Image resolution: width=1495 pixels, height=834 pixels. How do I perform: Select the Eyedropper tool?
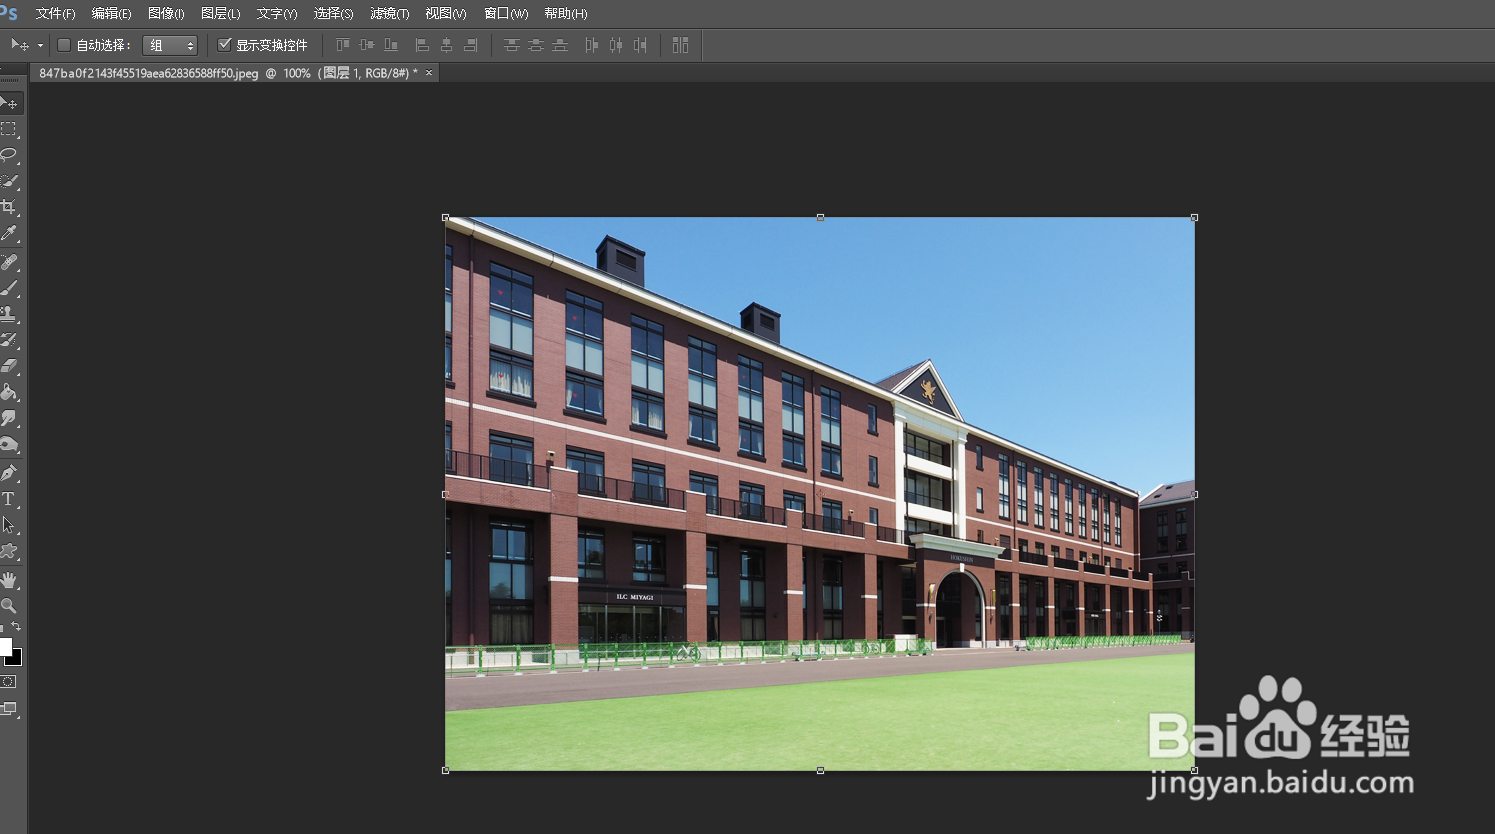tap(9, 234)
